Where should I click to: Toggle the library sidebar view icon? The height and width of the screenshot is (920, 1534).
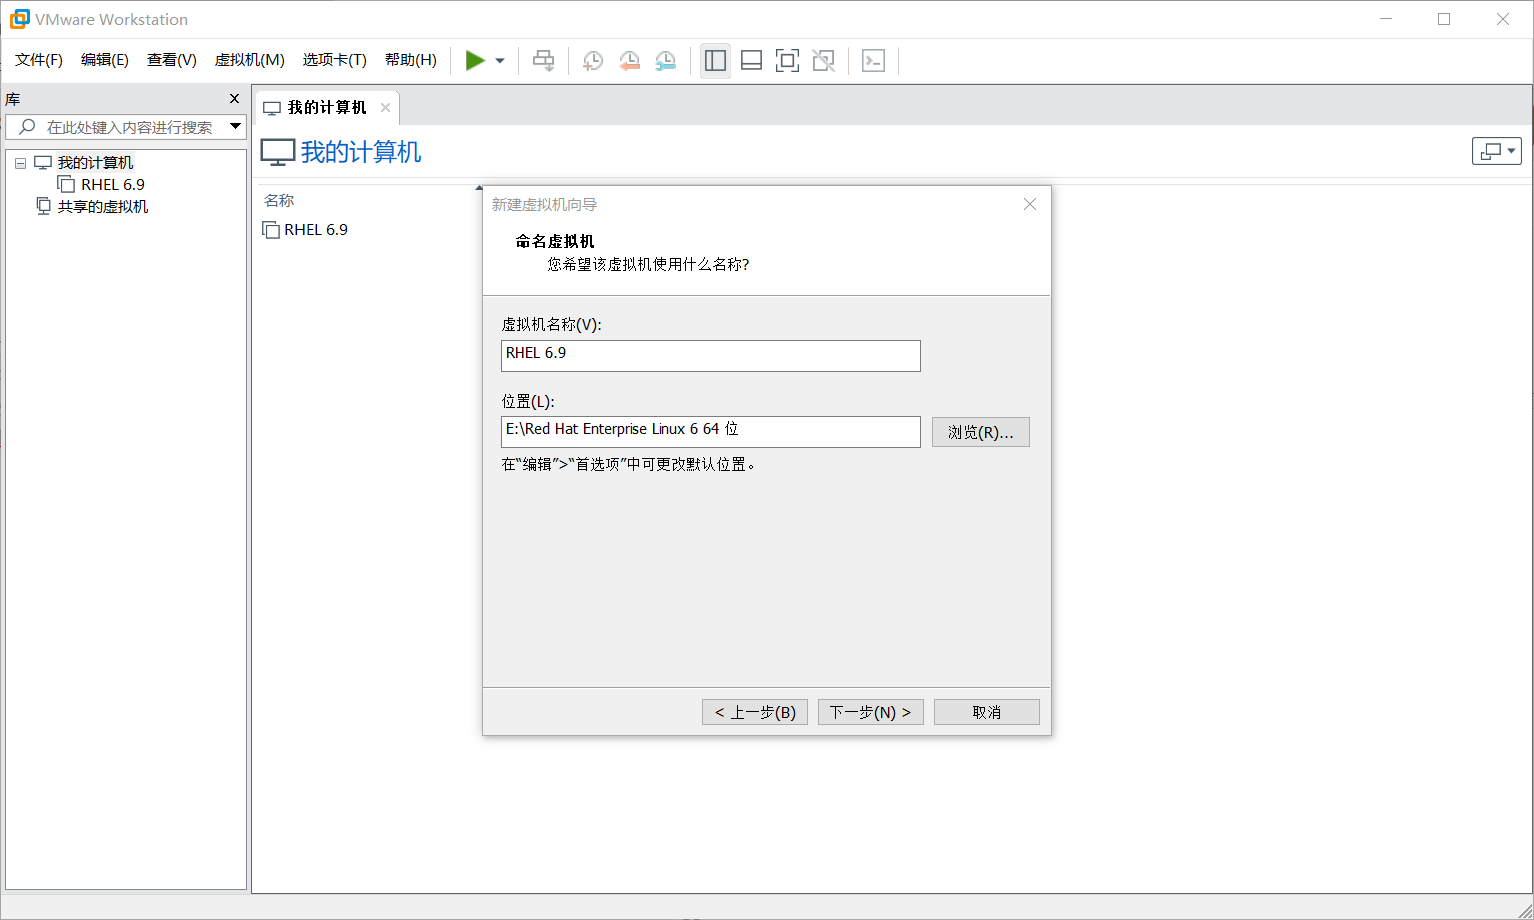click(715, 61)
